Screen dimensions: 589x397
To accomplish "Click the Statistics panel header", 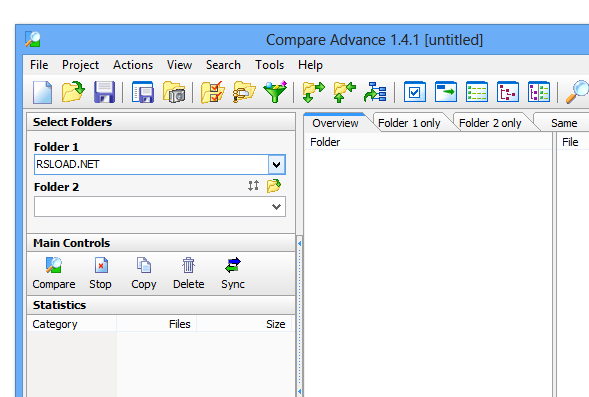I will coord(161,305).
